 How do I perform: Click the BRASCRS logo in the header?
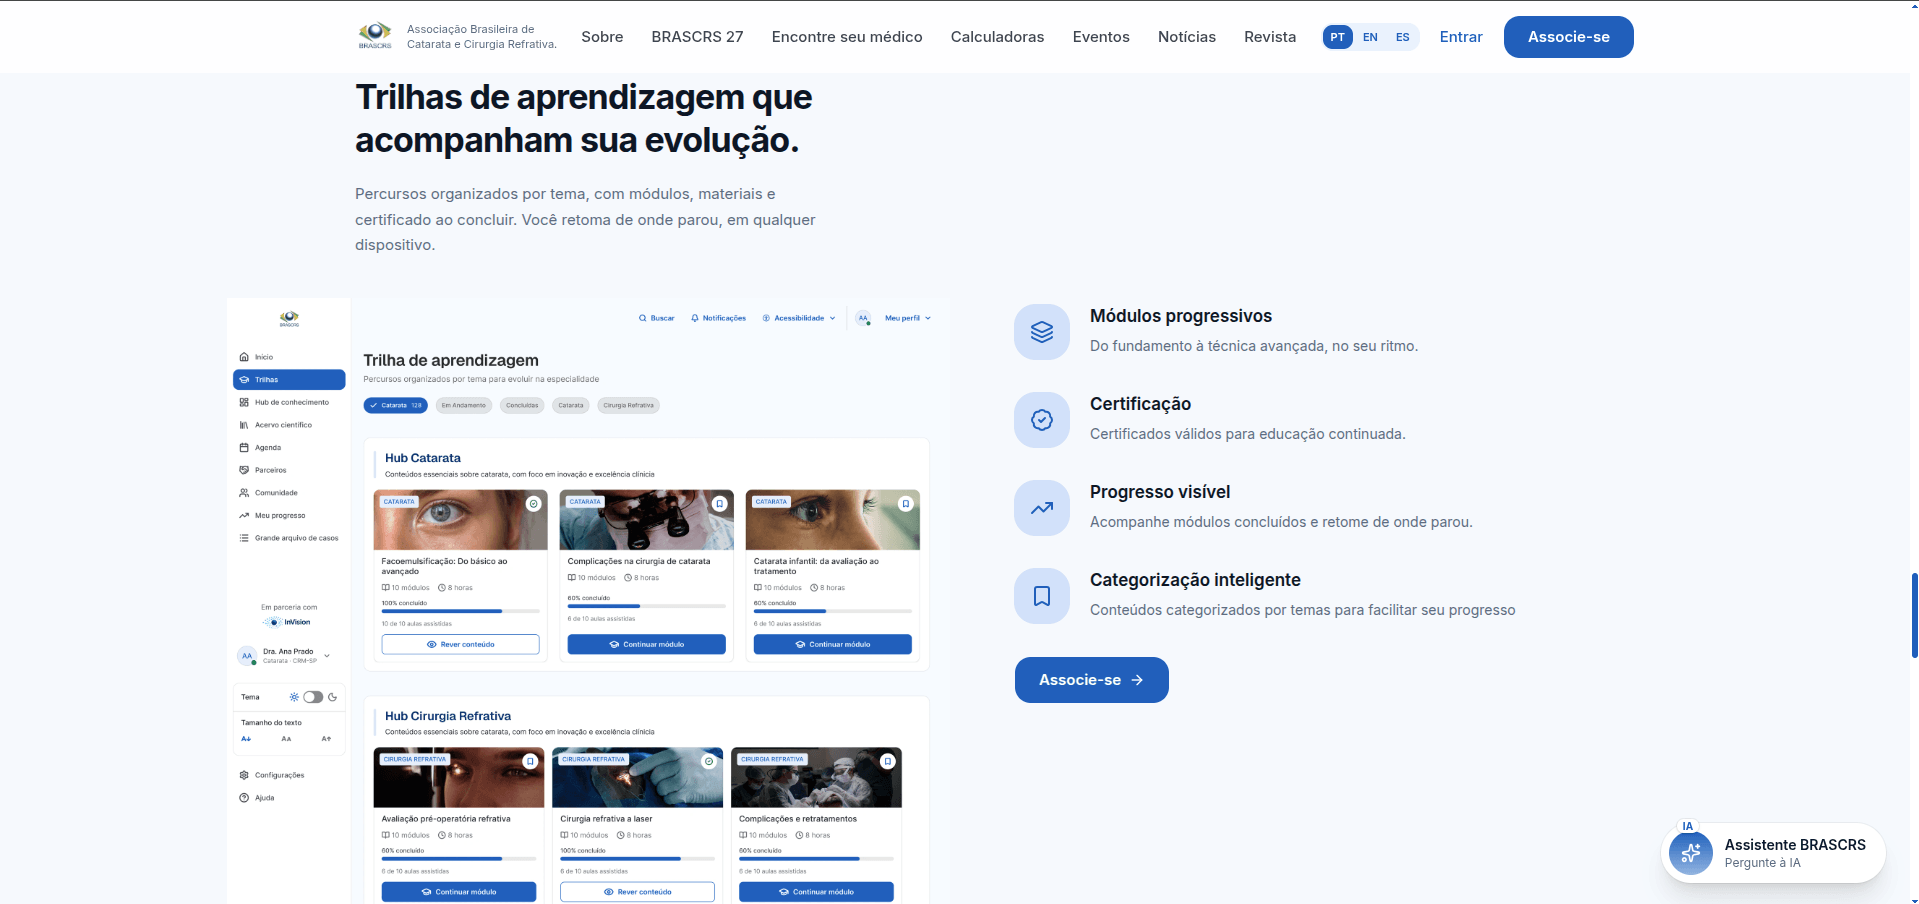[375, 36]
